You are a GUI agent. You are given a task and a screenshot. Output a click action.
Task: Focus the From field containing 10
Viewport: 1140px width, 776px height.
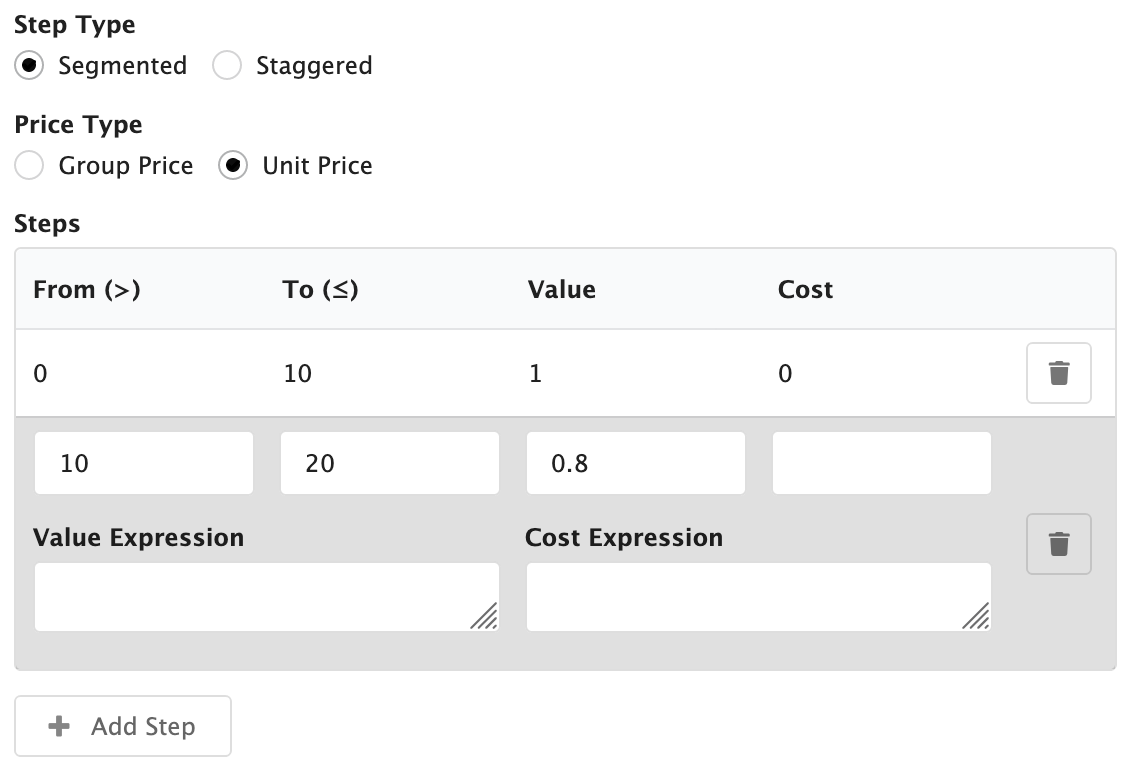pos(143,463)
